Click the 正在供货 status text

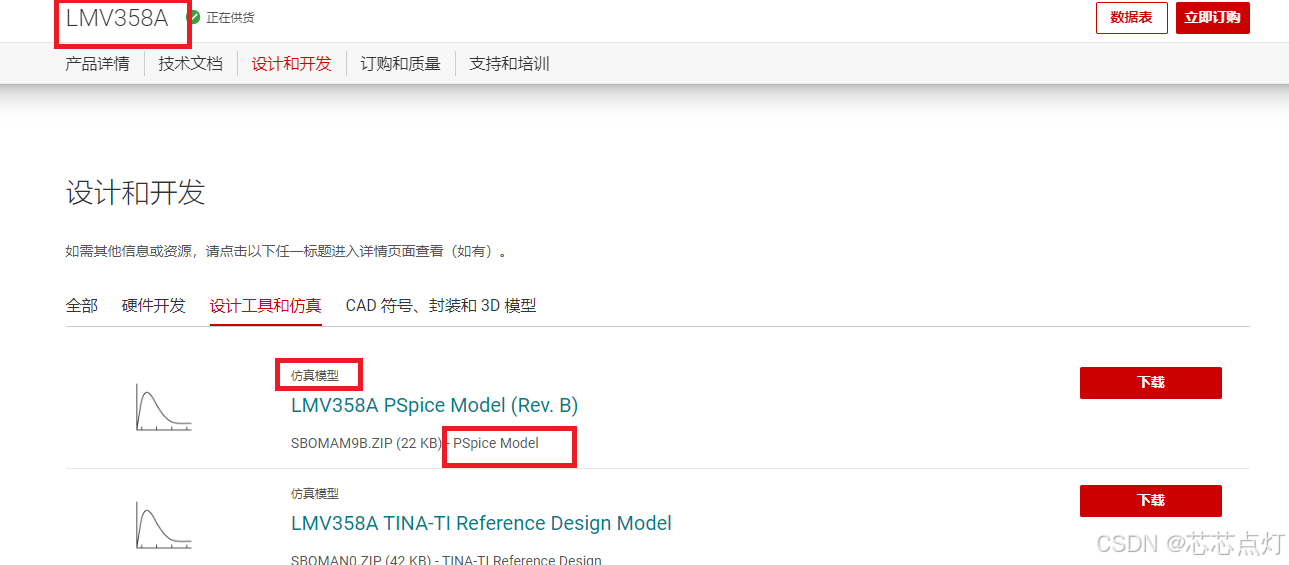[230, 17]
